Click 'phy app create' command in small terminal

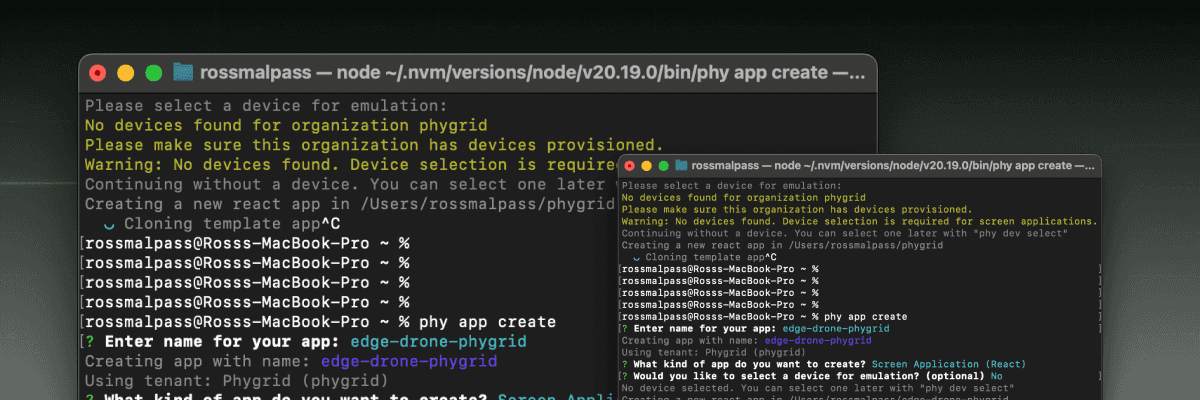pyautogui.click(x=866, y=316)
